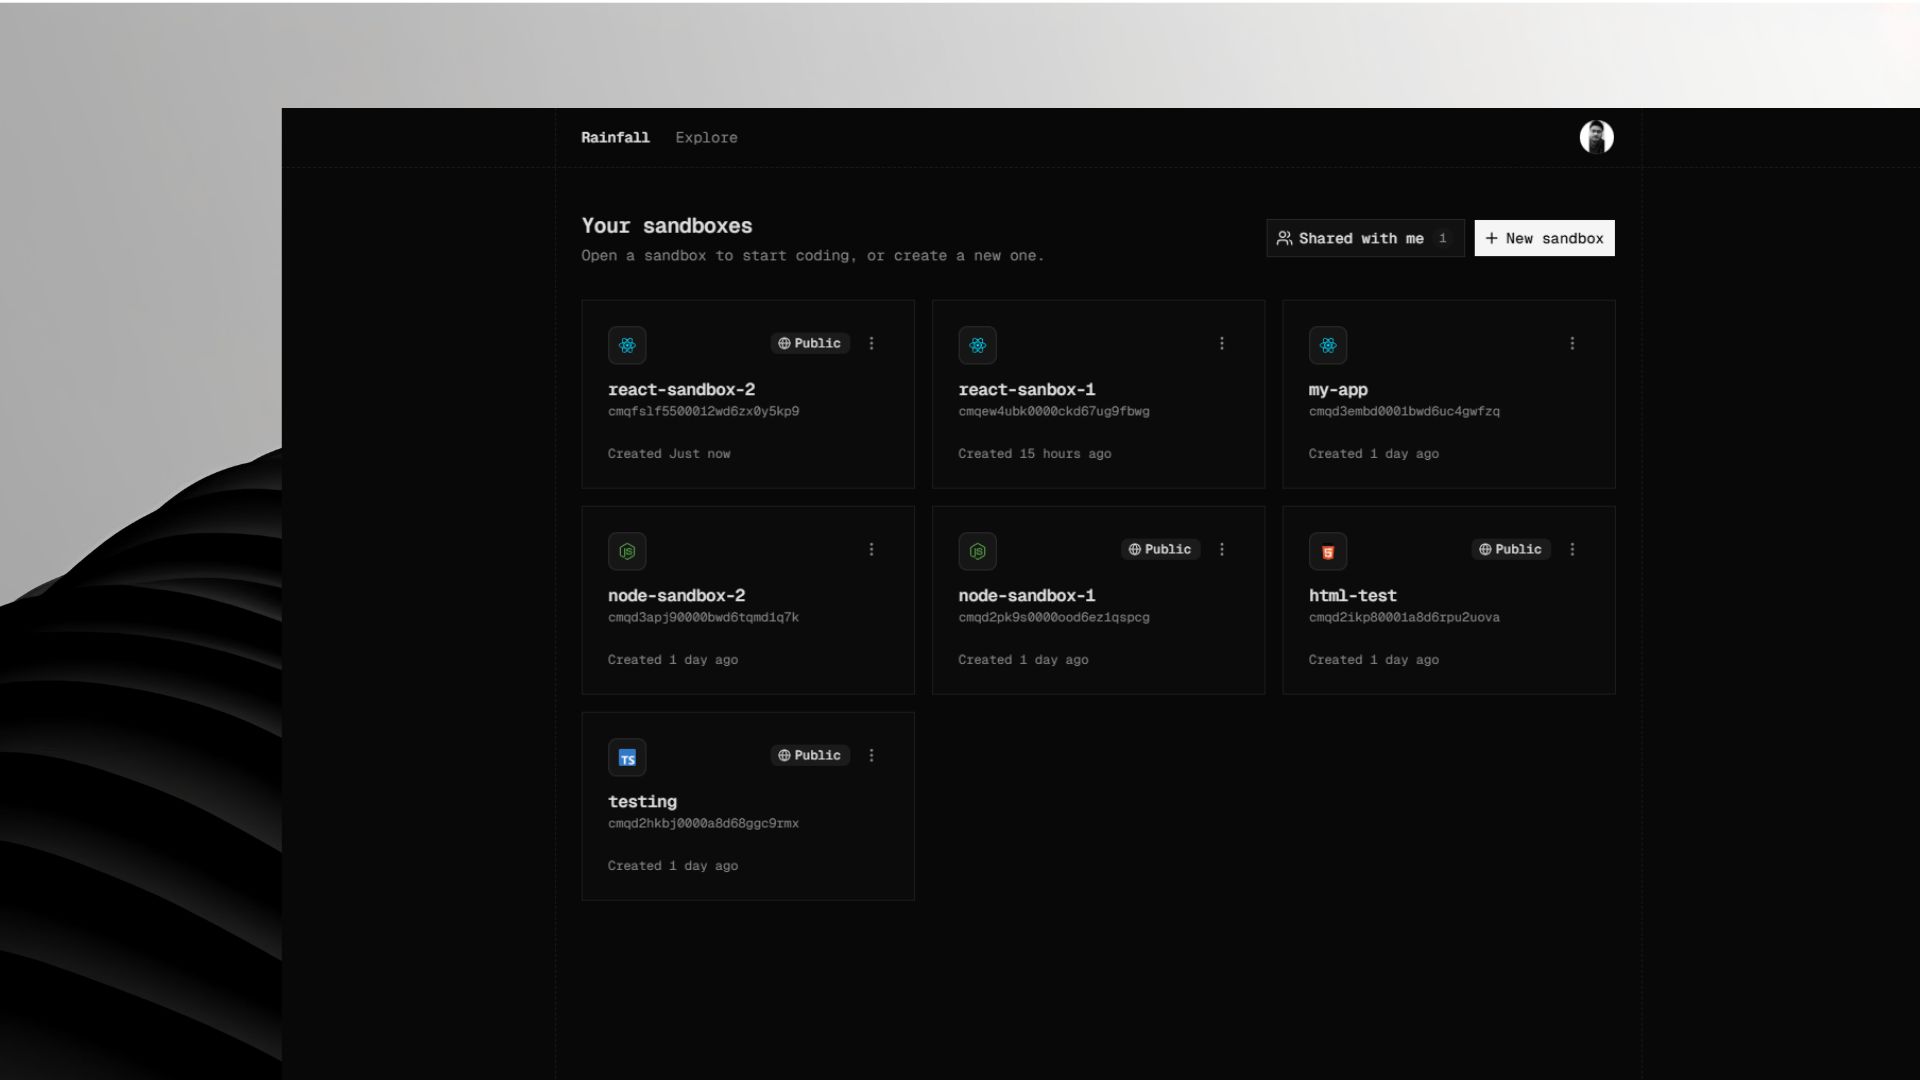Click the React icon on my-app
The width and height of the screenshot is (1920, 1080).
click(x=1328, y=345)
